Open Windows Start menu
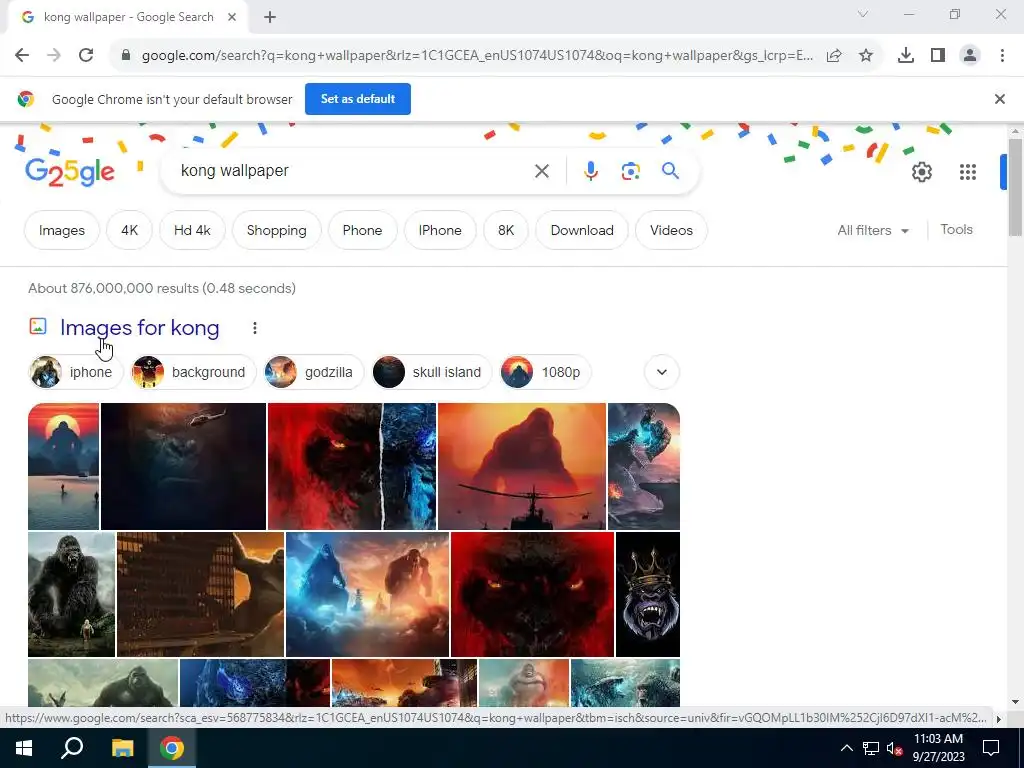The width and height of the screenshot is (1024, 768). (24, 748)
